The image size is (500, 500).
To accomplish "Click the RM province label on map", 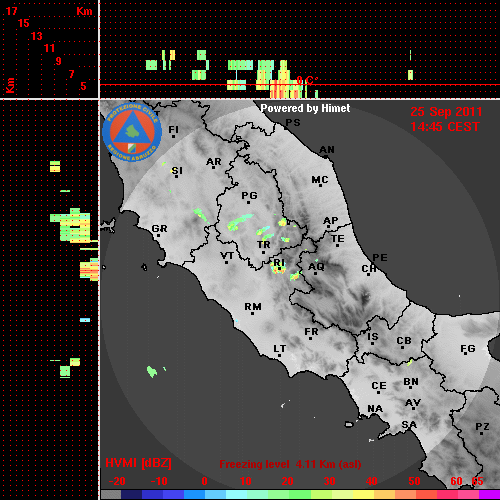I will pyautogui.click(x=253, y=307).
